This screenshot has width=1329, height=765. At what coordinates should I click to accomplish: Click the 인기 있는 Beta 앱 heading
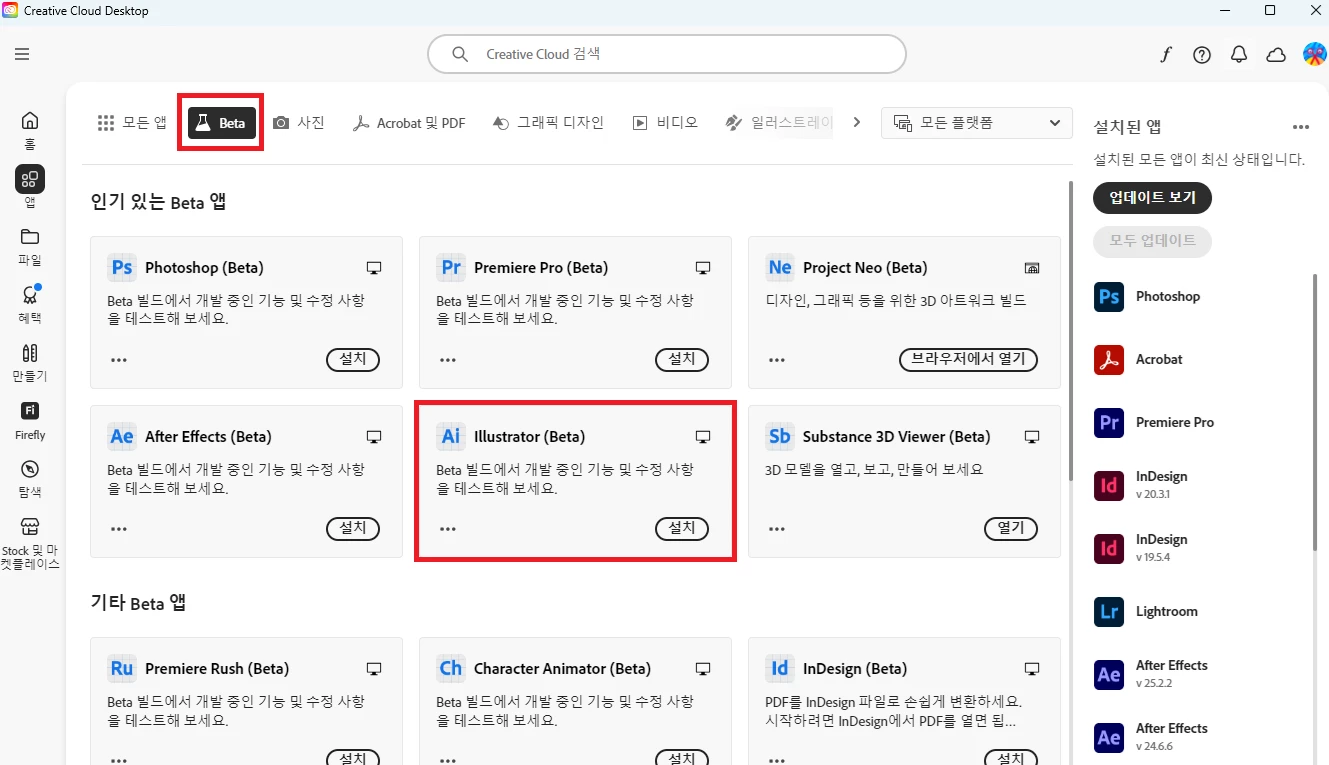click(158, 202)
